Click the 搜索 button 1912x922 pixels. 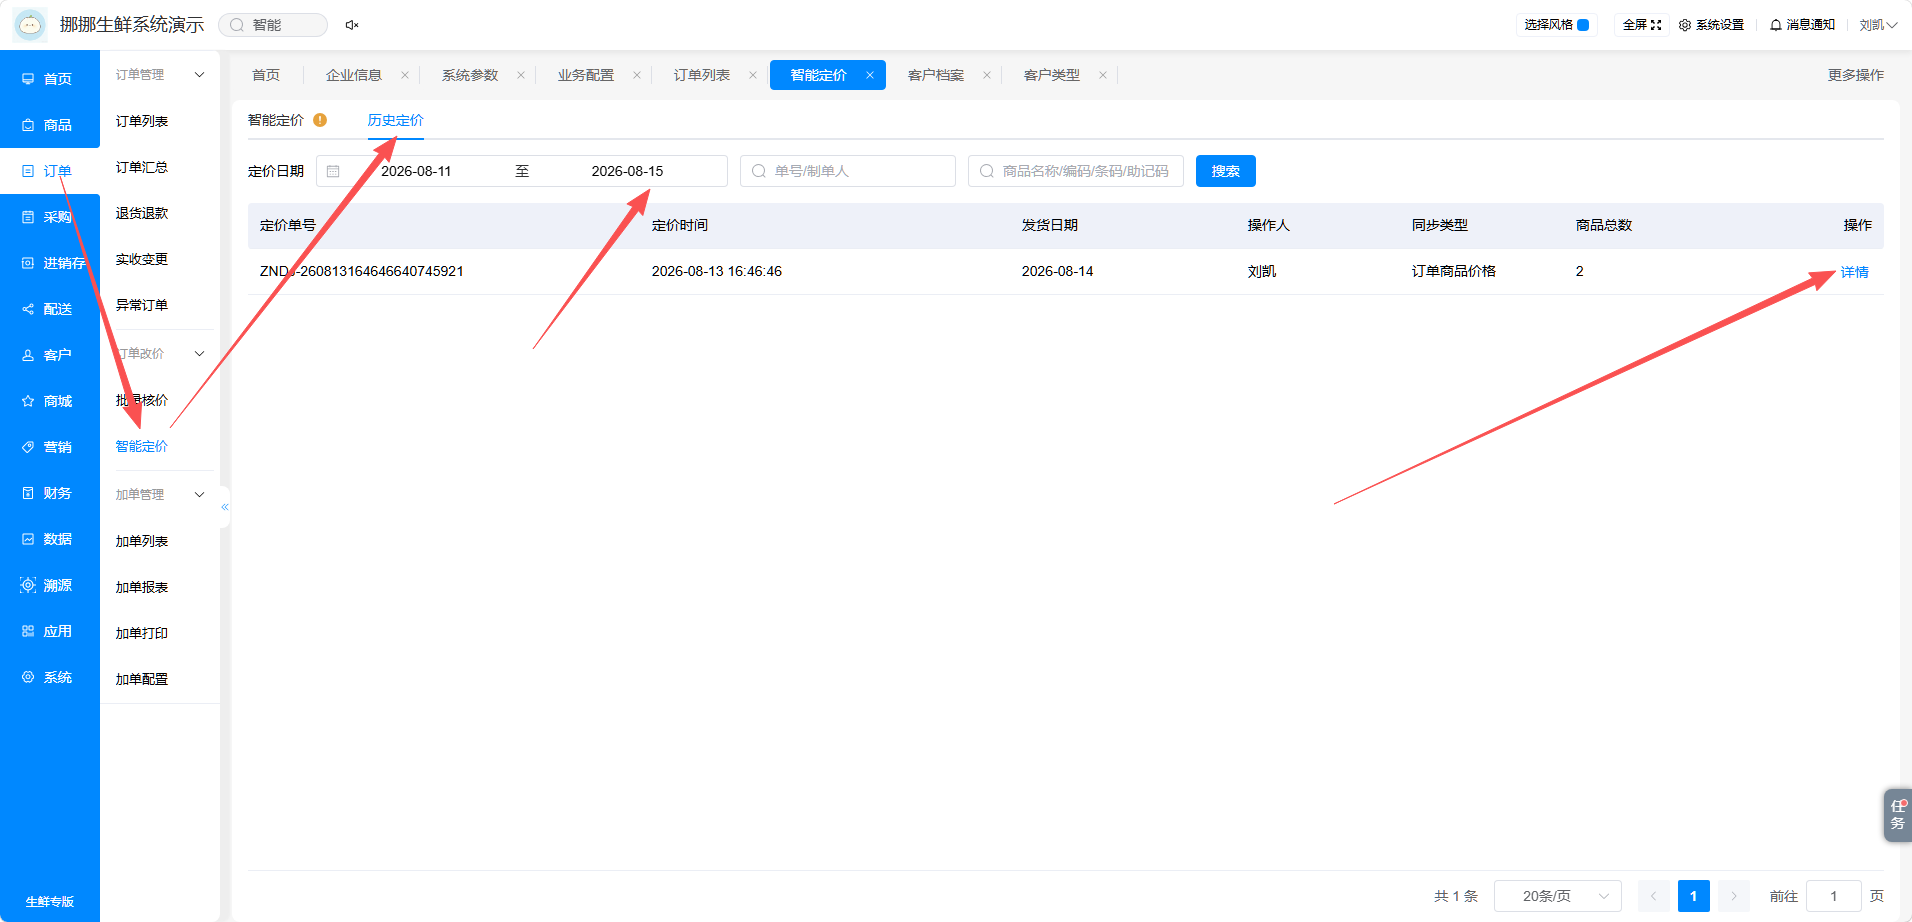click(x=1226, y=171)
